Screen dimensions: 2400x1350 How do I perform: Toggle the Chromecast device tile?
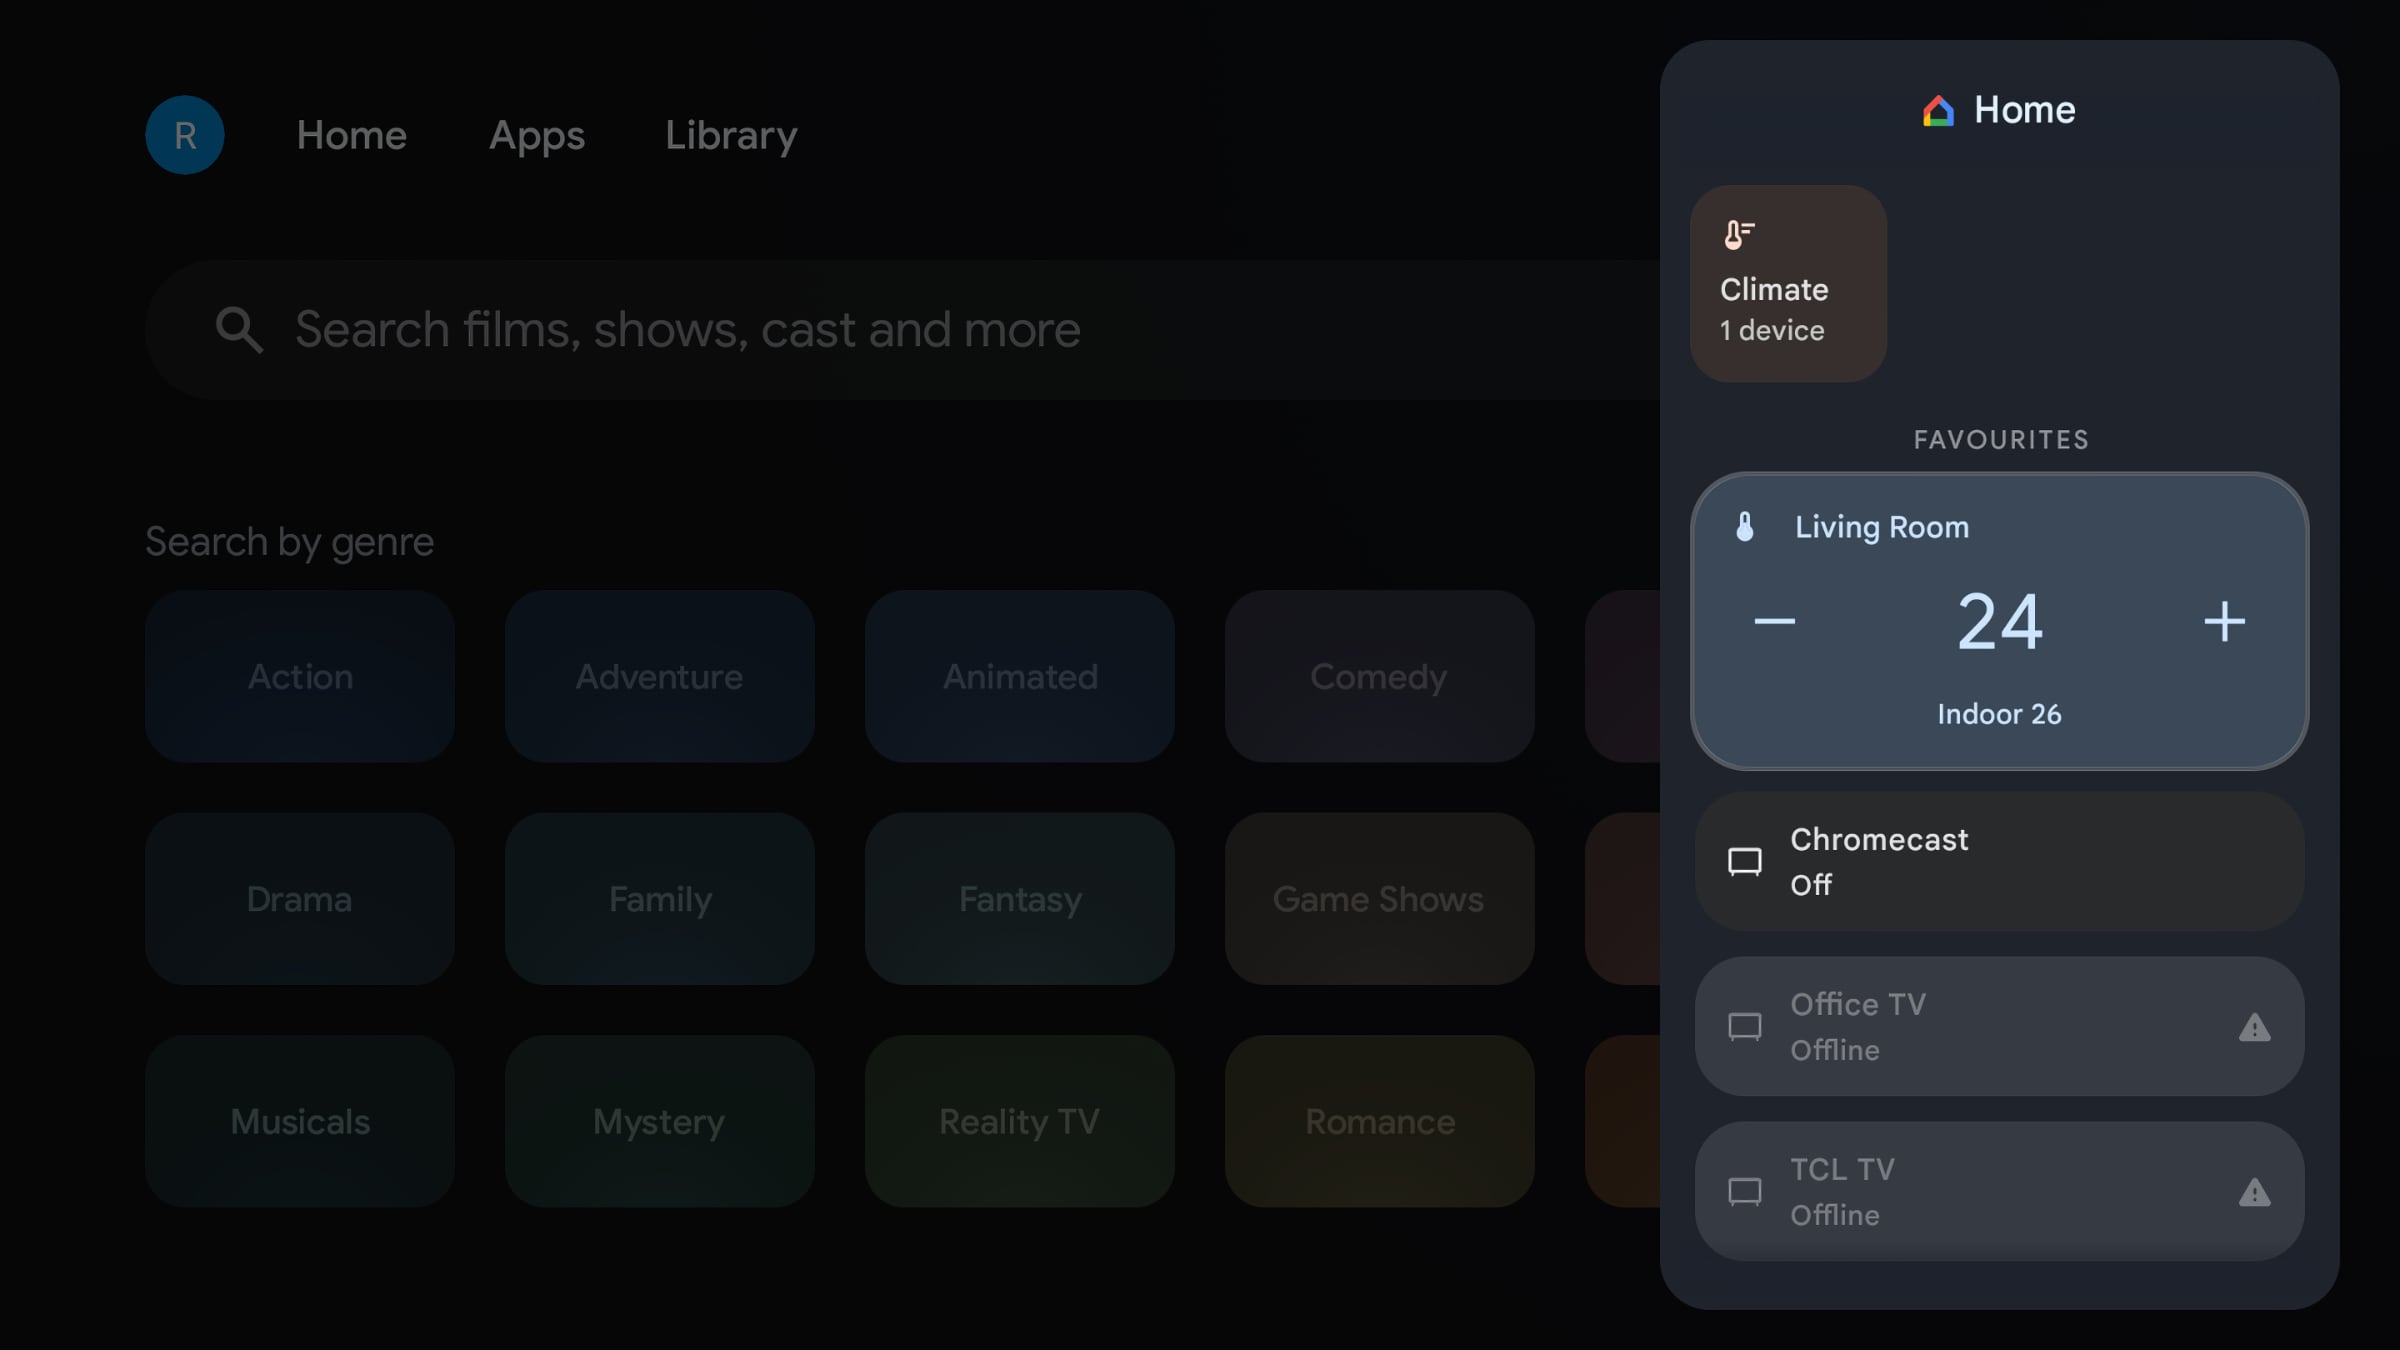click(x=2000, y=862)
